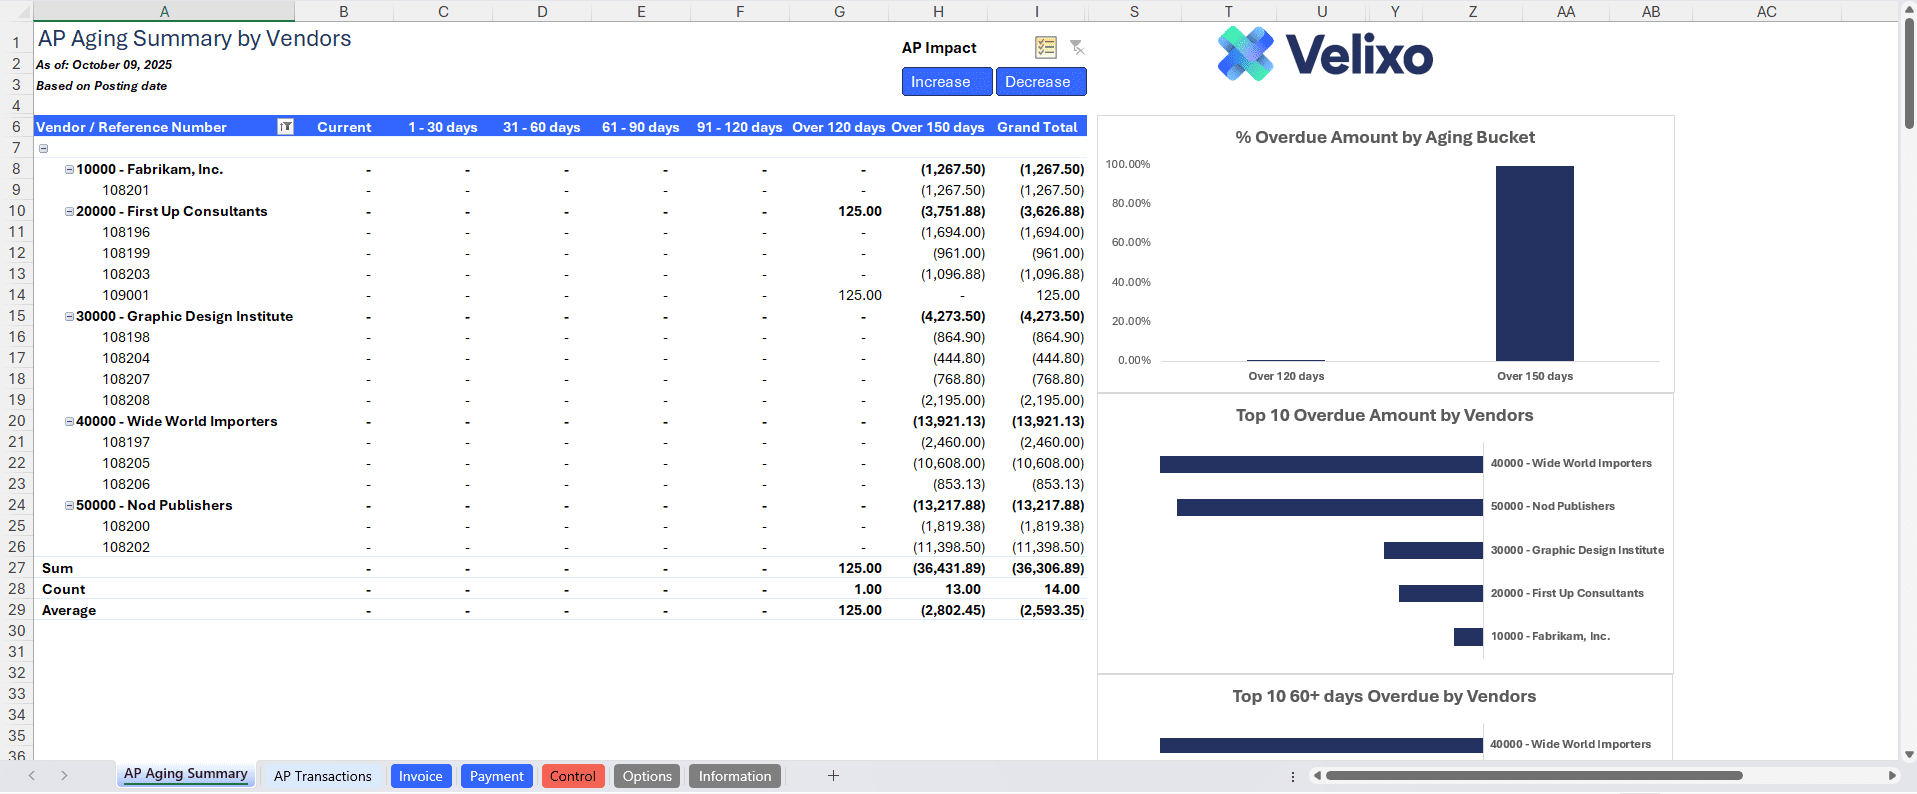Screen dimensions: 1917x794
Task: Collapse vendor 20000 - First Up Consultants
Action: point(69,212)
